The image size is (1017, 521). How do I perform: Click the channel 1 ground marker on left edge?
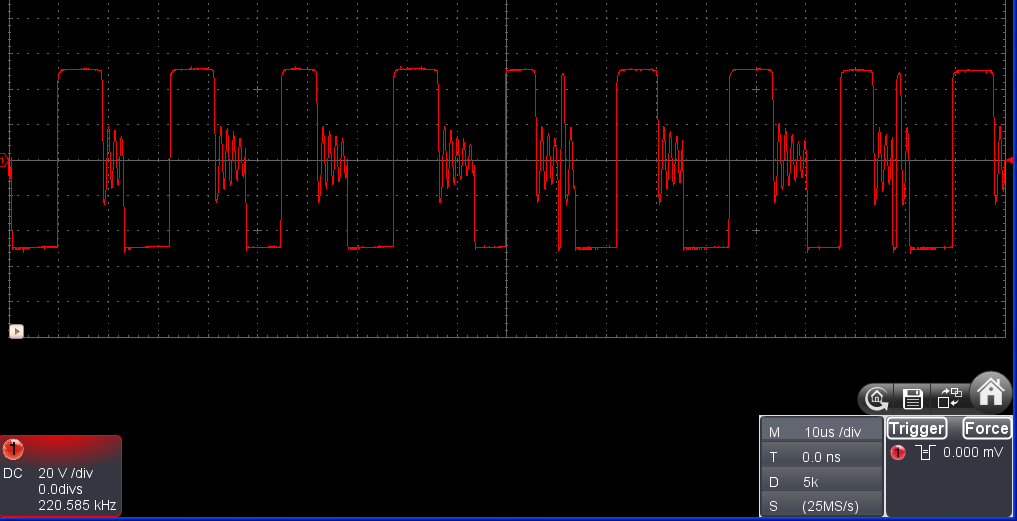coord(4,160)
